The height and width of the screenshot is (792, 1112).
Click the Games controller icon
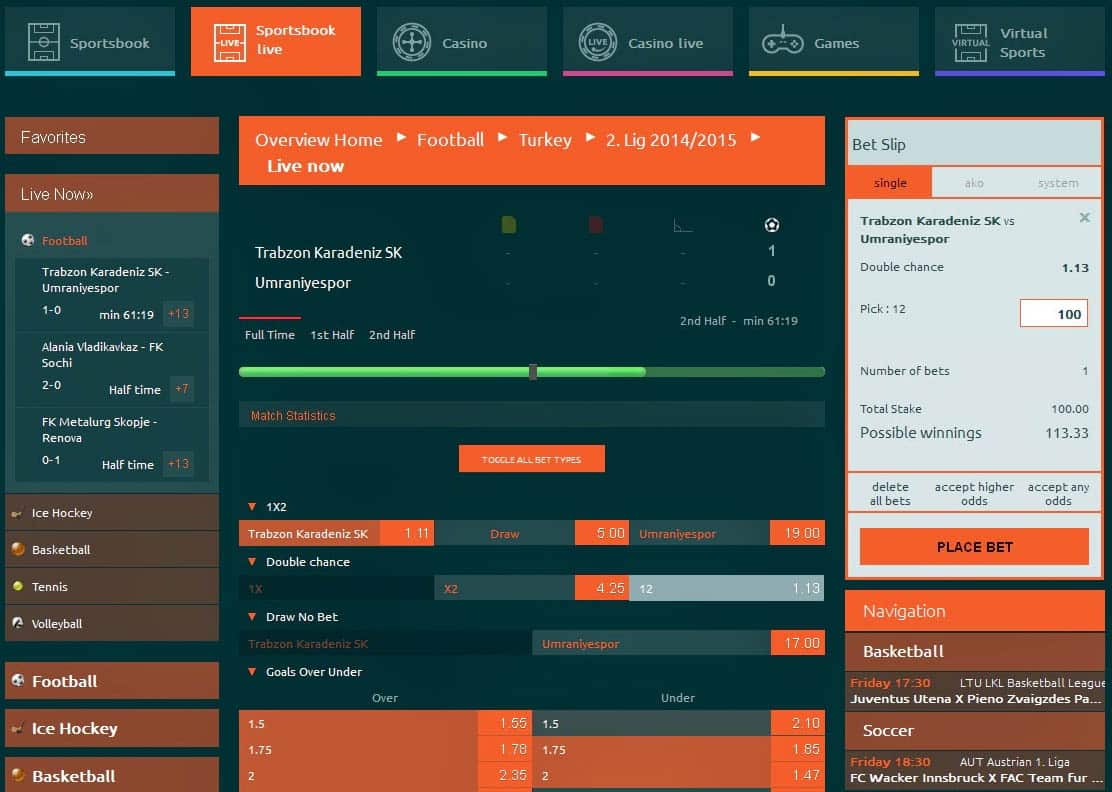[x=782, y=42]
